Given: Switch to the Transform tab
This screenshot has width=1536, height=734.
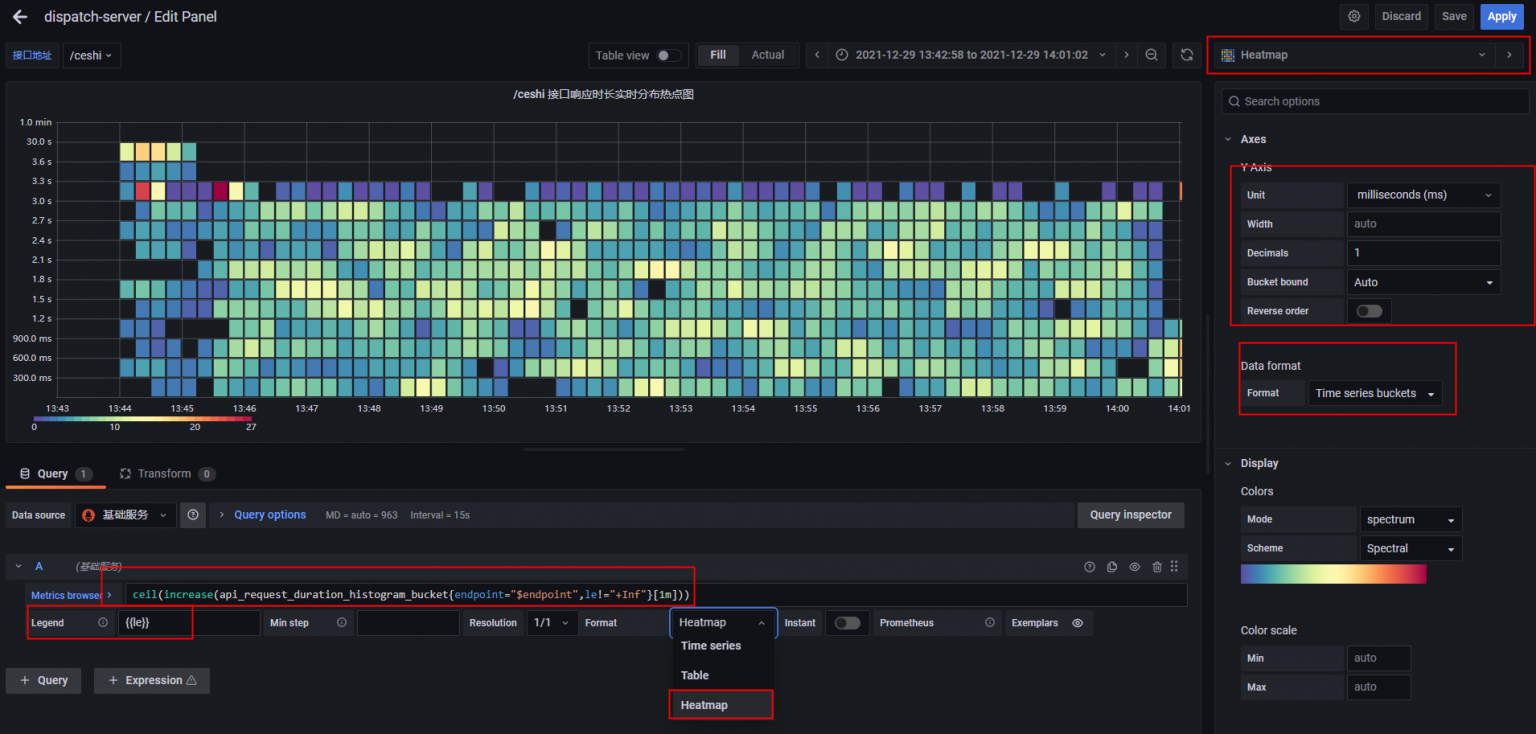Looking at the screenshot, I should 166,473.
